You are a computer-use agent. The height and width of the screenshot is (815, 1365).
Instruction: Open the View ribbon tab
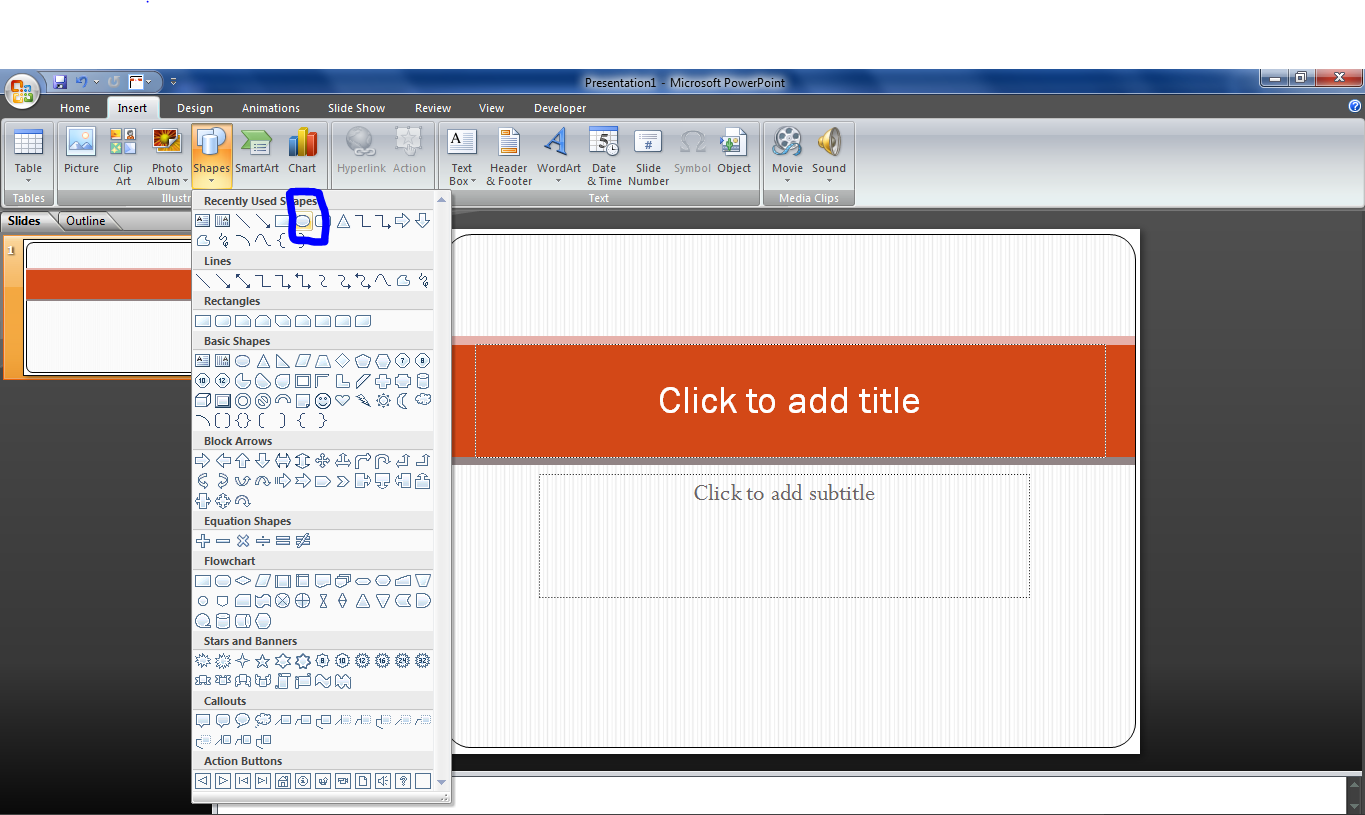pyautogui.click(x=491, y=108)
